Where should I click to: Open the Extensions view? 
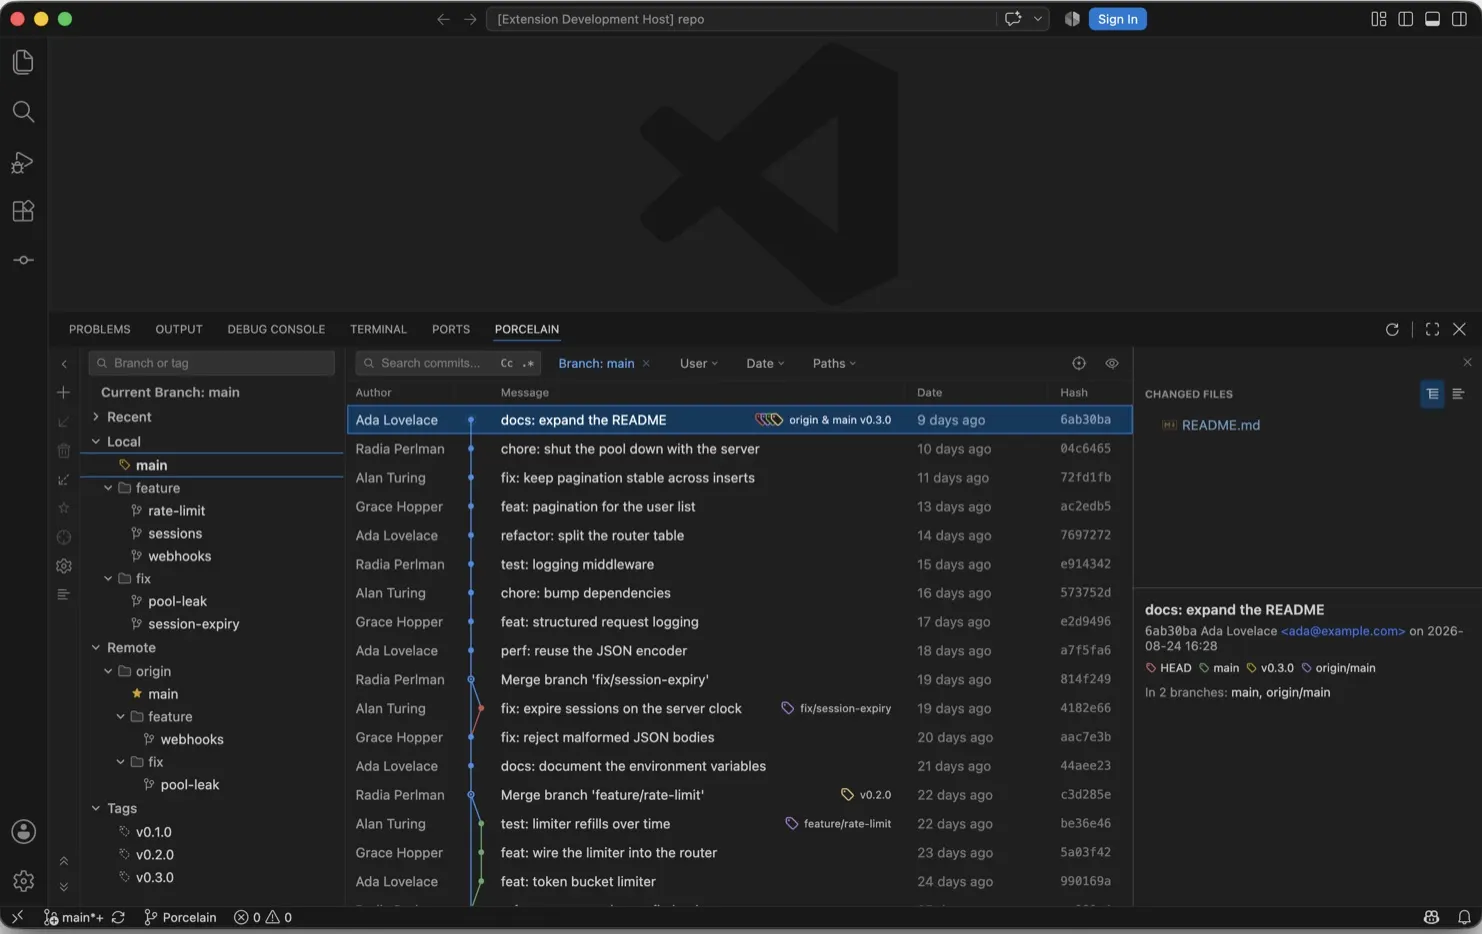(x=23, y=211)
